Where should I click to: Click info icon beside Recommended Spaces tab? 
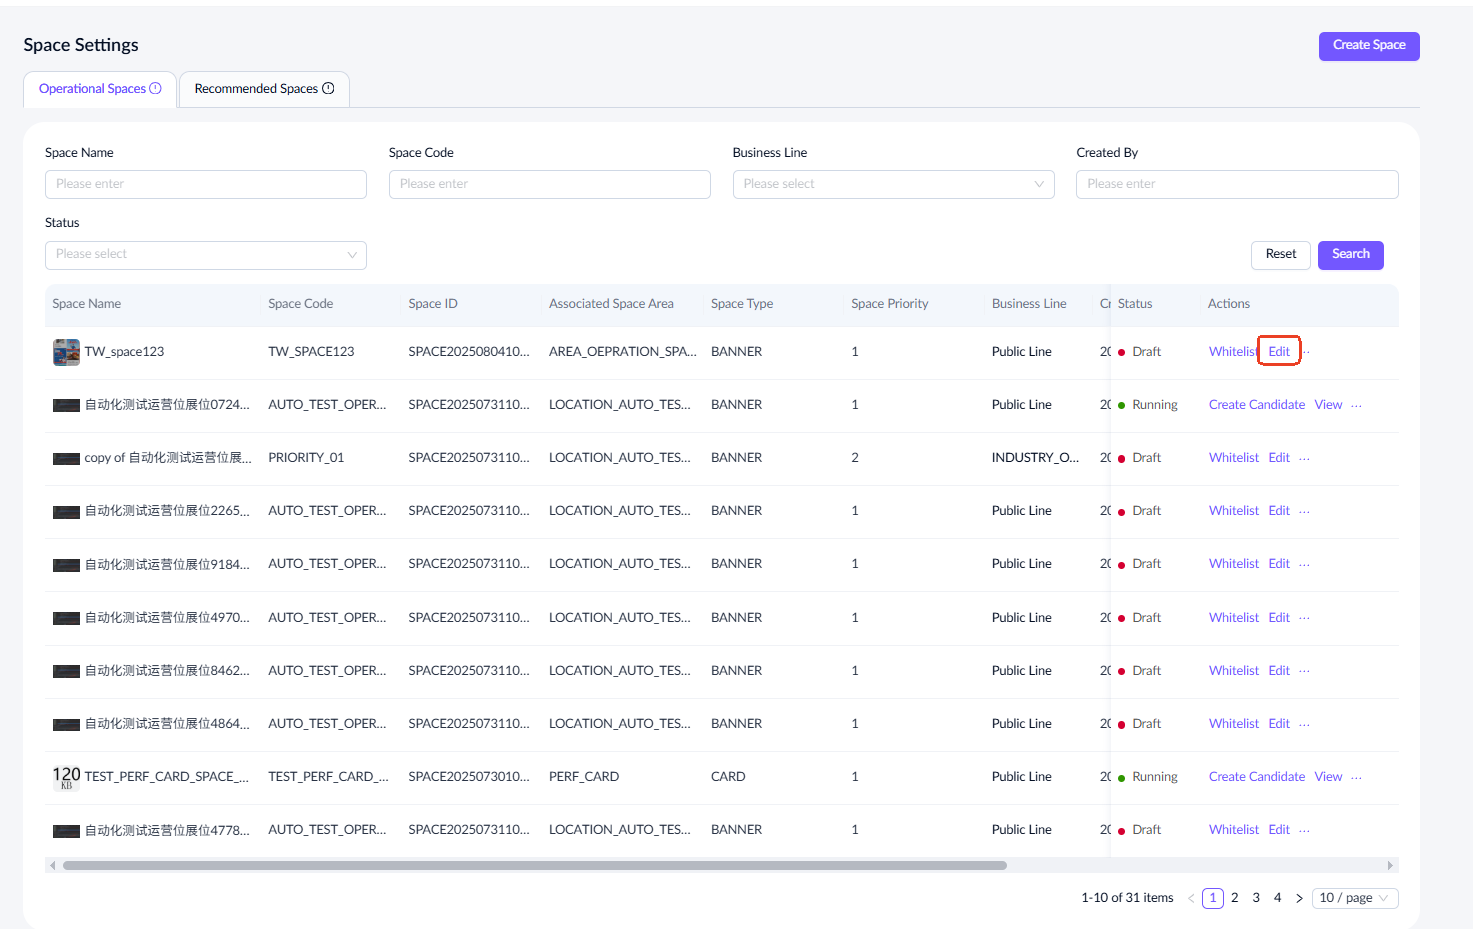[328, 88]
